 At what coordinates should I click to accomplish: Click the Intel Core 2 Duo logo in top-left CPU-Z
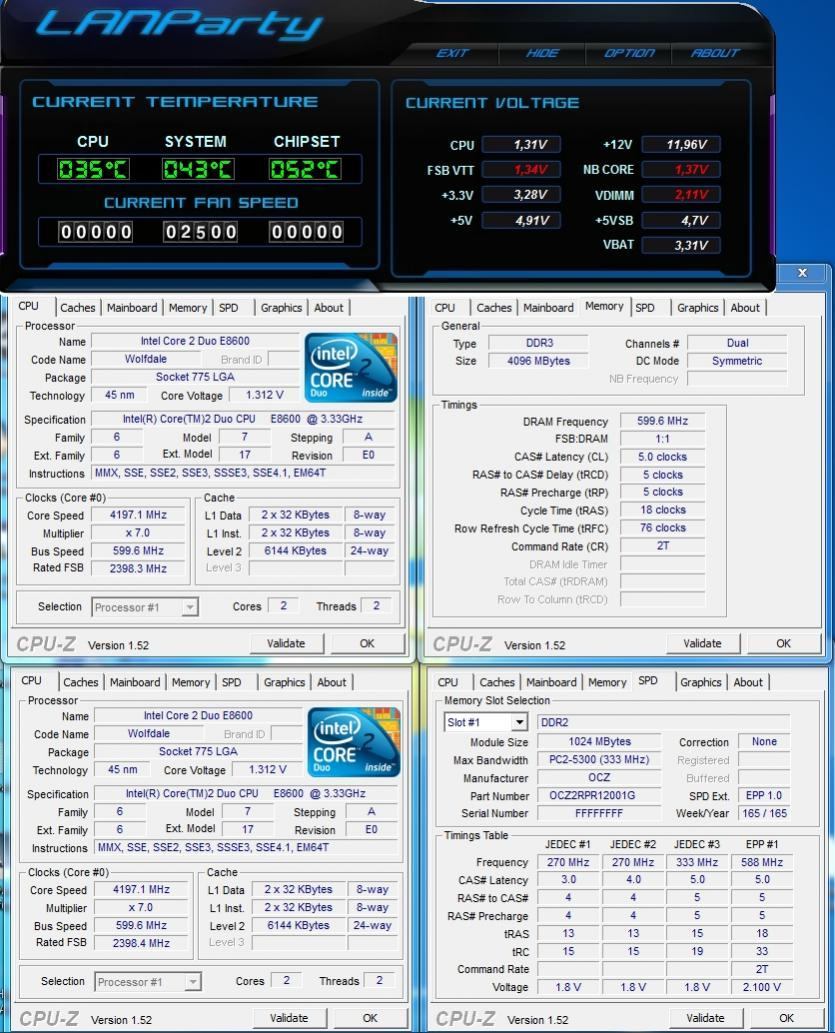pos(350,368)
